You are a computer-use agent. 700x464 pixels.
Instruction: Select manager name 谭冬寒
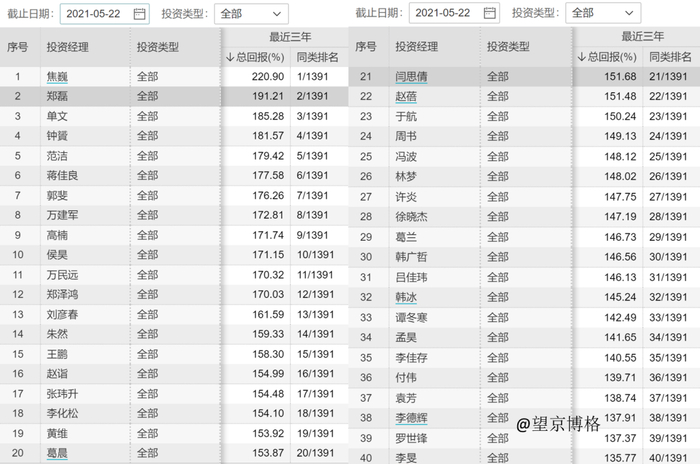[411, 318]
